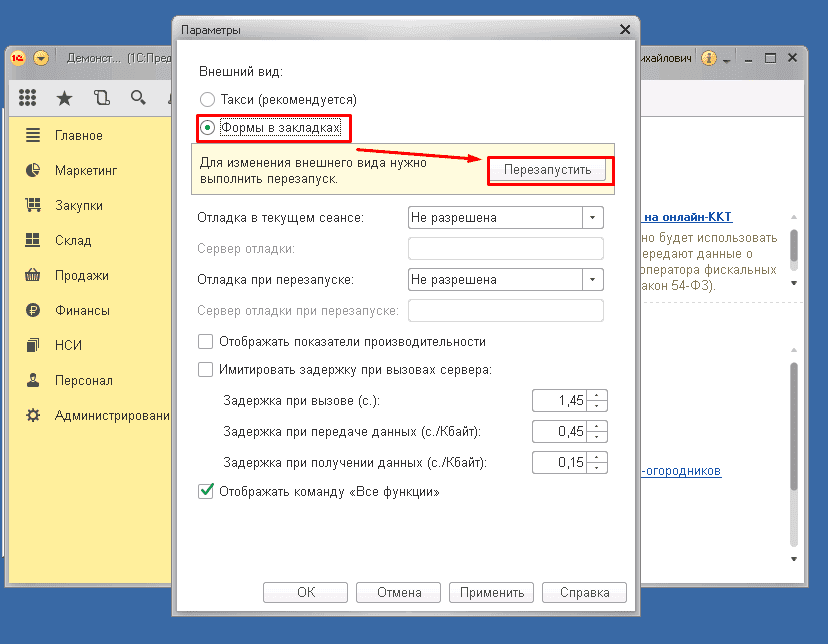Enable Отображать показатели производительности checkbox
Viewport: 828px width, 644px height.
click(x=206, y=342)
